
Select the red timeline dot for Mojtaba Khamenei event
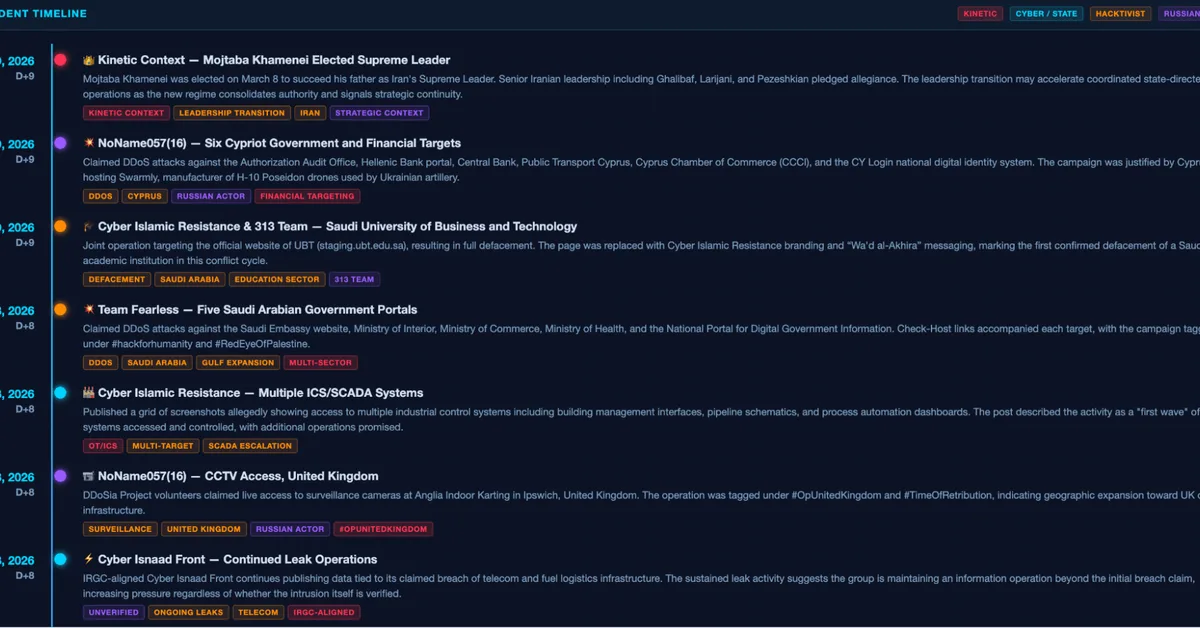[x=60, y=60]
